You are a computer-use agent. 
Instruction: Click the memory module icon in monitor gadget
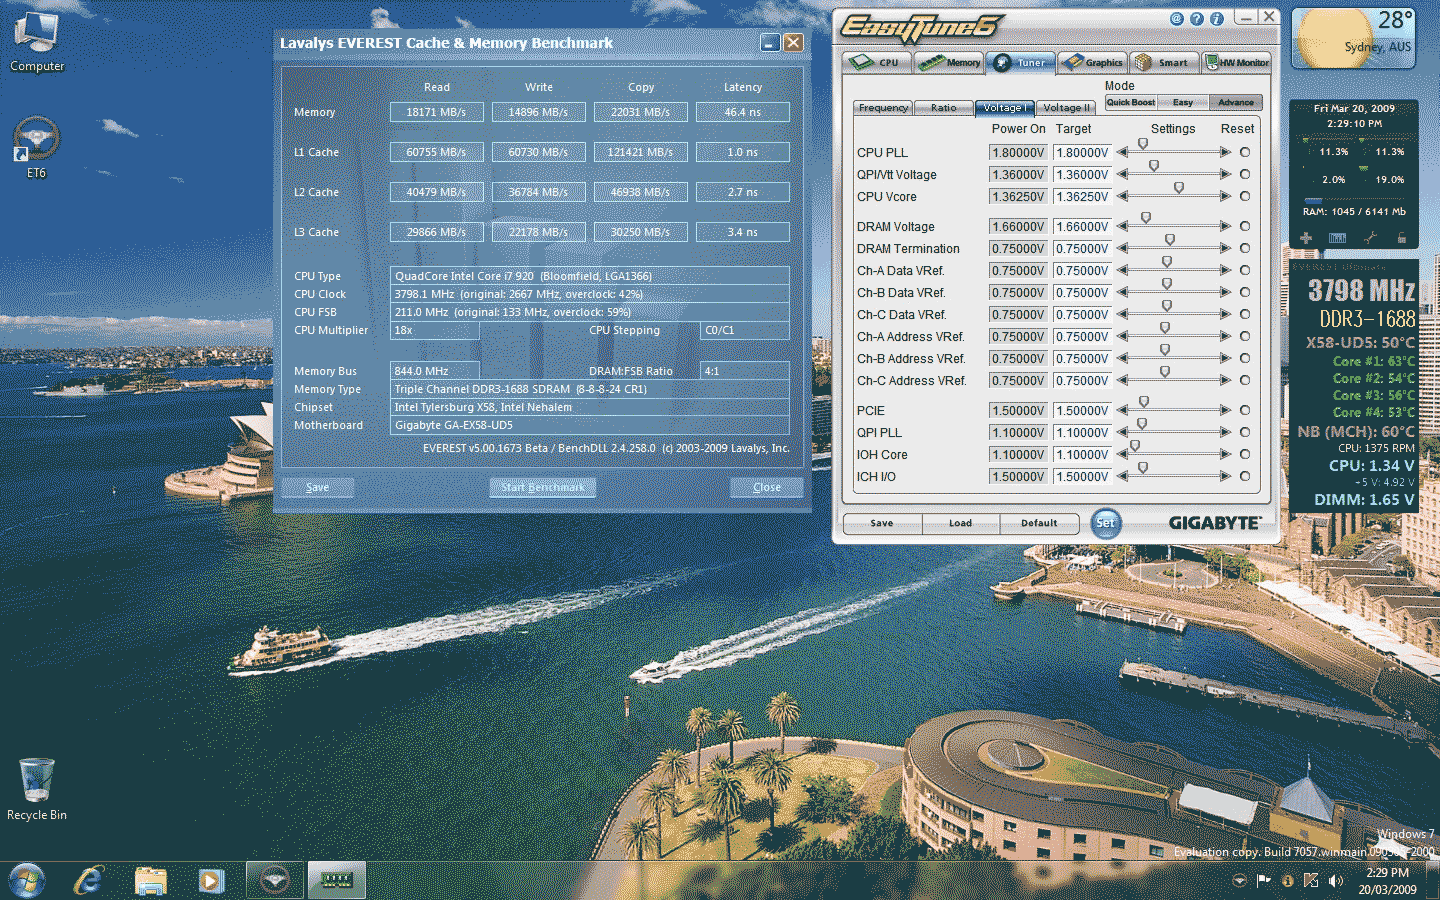[1338, 238]
